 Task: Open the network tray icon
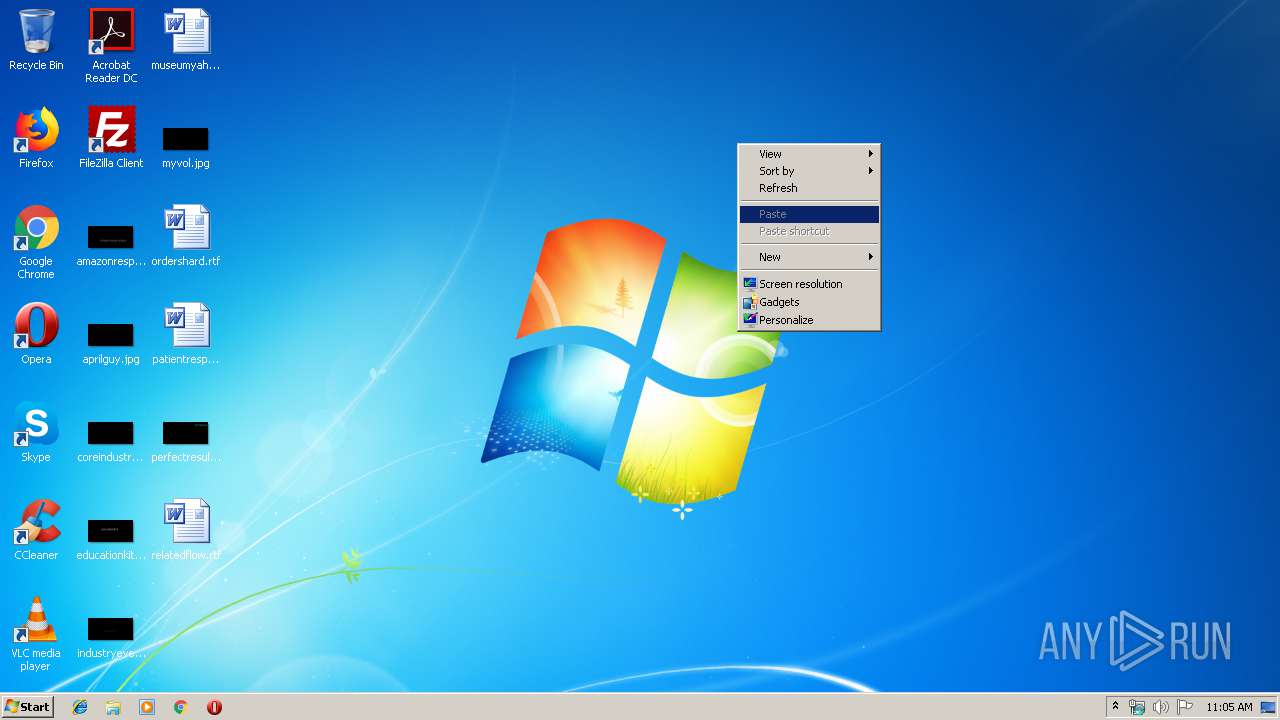1137,707
